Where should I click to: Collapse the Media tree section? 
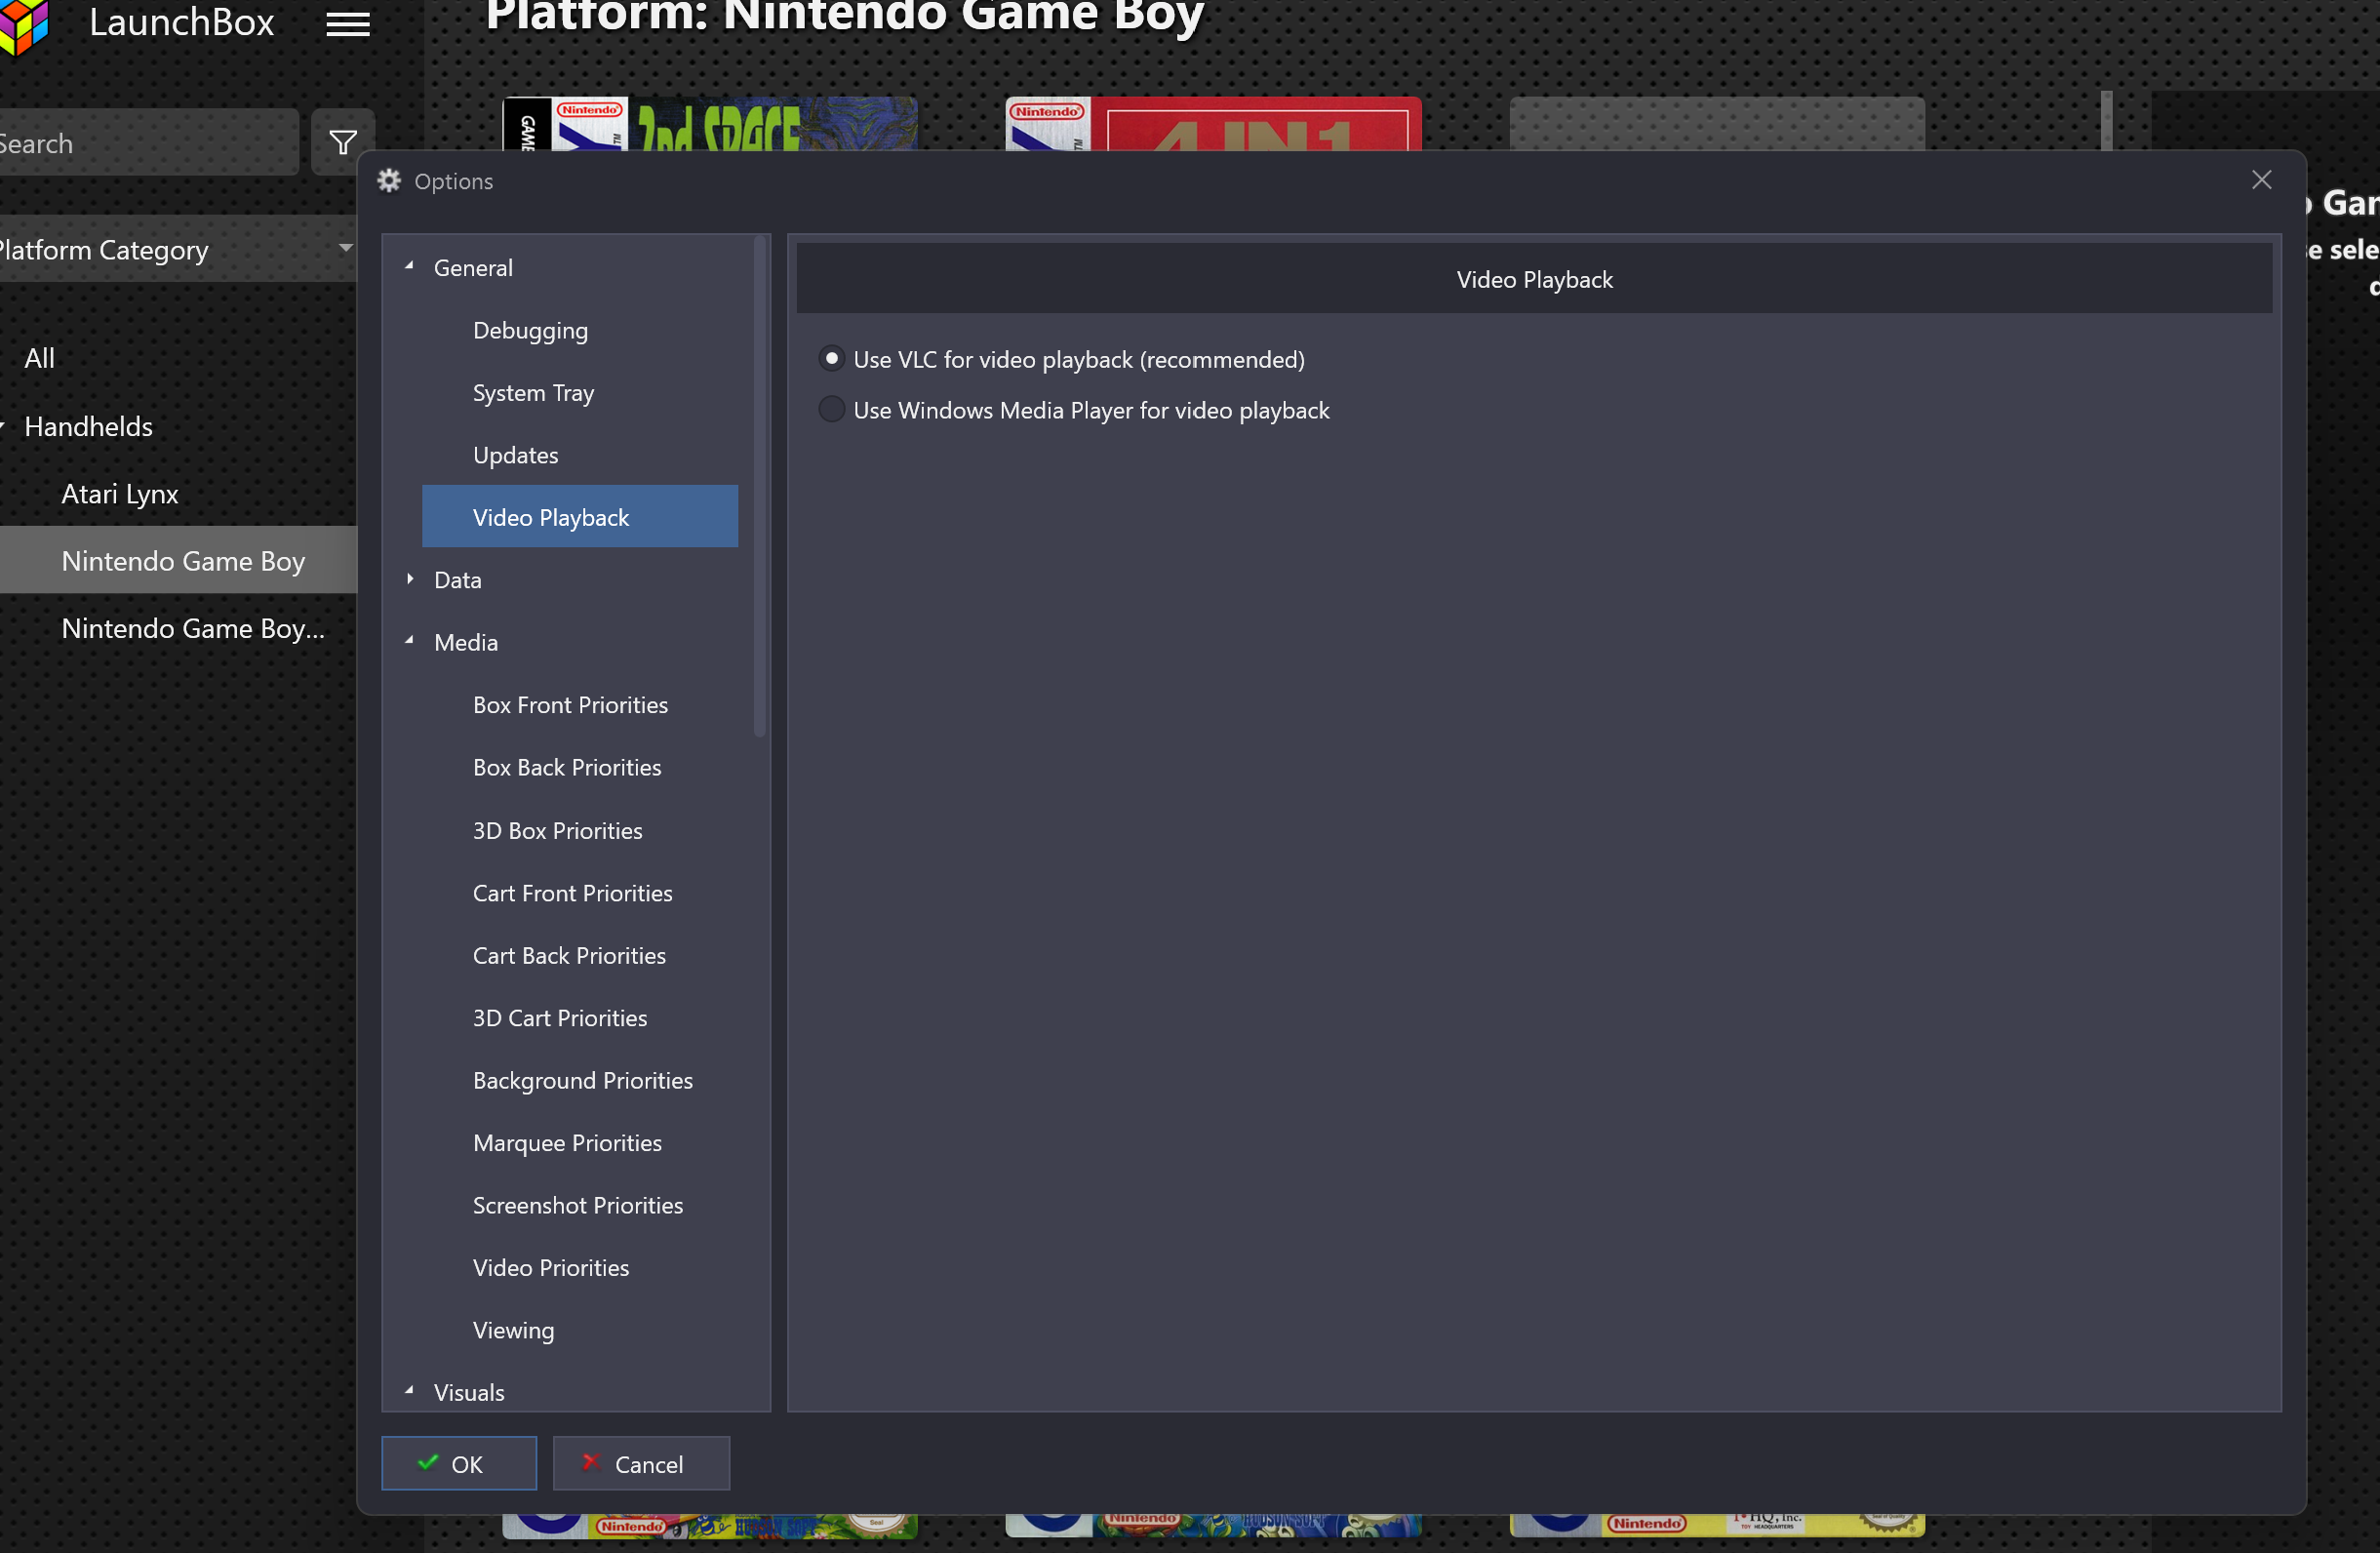[410, 641]
